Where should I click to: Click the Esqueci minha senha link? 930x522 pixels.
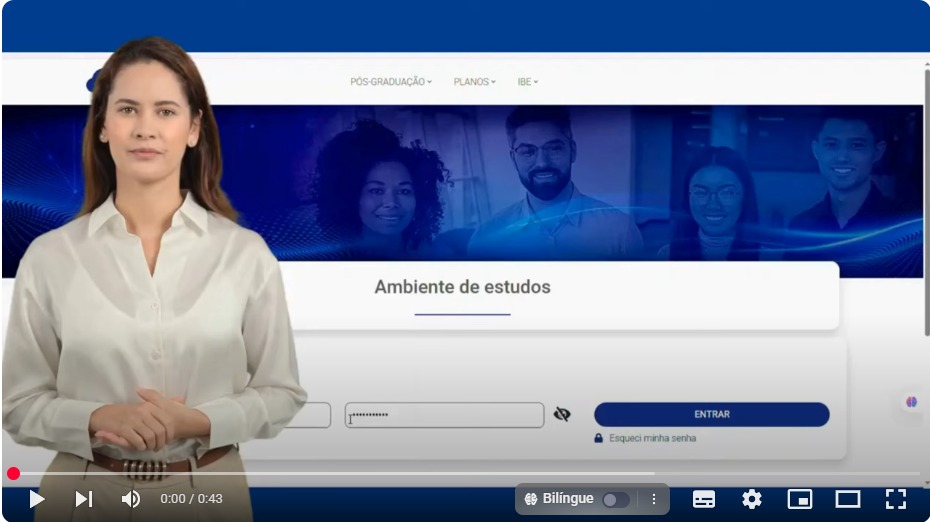[652, 438]
